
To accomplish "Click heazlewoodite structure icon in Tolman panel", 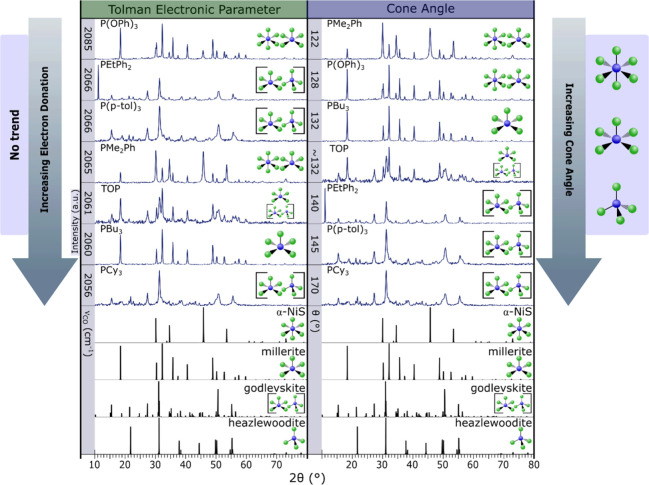I will (294, 439).
